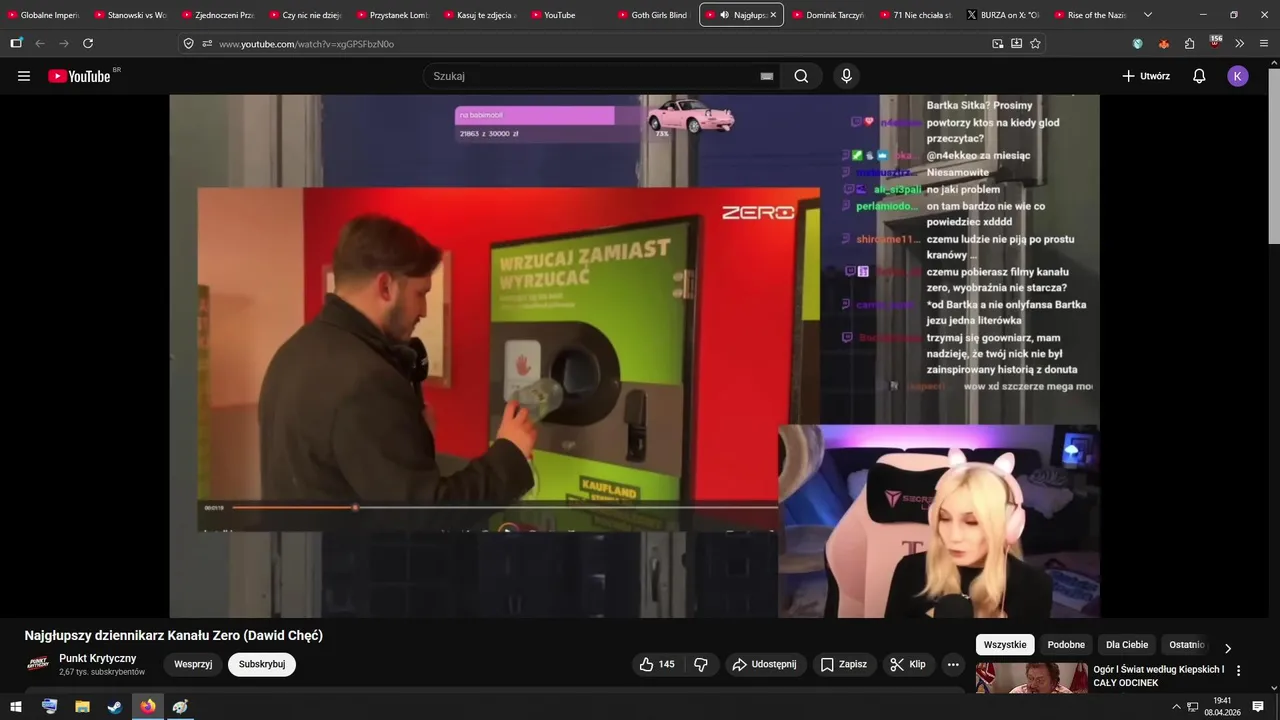Screen dimensions: 1280x720
Task: Open File Explorer from the taskbar
Action: point(82,706)
